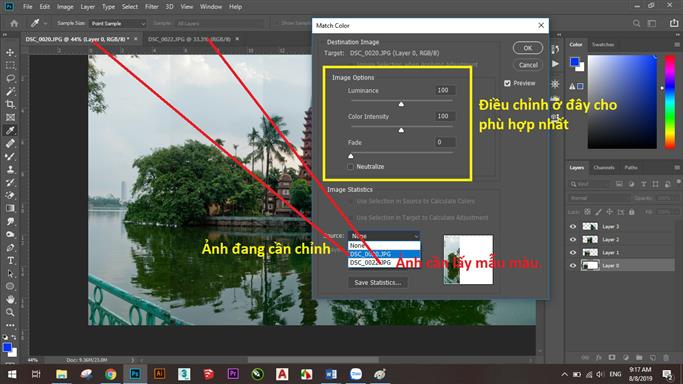The width and height of the screenshot is (683, 384).
Task: Click the Luminance value field
Action: (445, 90)
